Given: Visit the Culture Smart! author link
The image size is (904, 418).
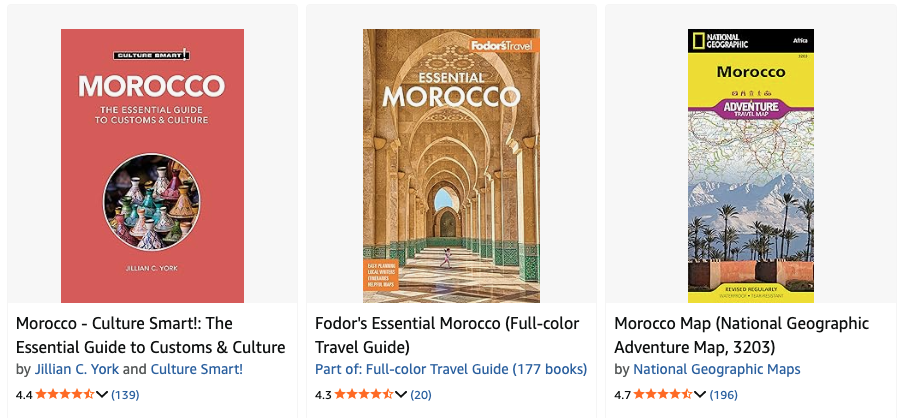Looking at the screenshot, I should click(196, 369).
